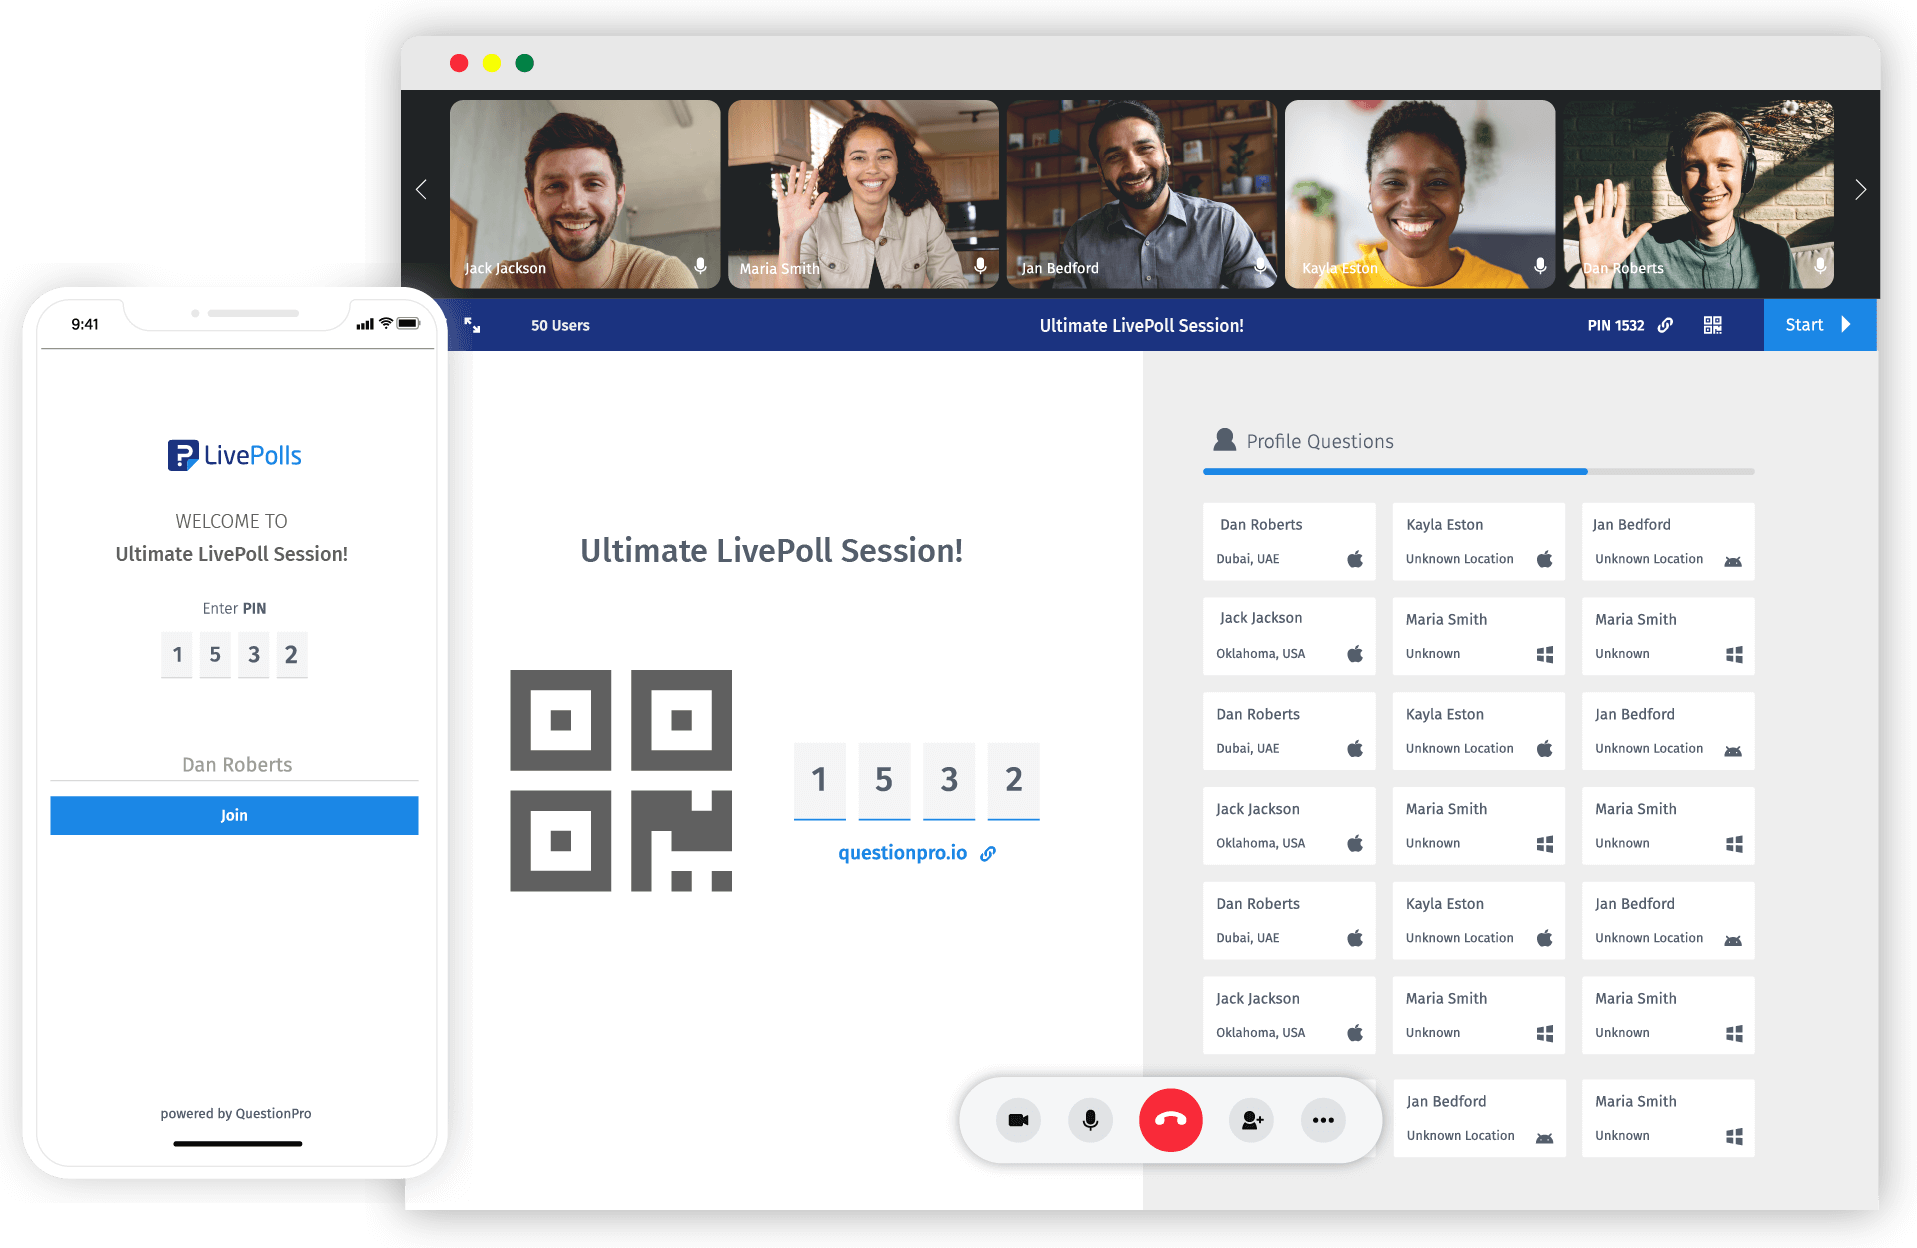1917x1248 pixels.
Task: Toggle Maria Smith's microphone icon in video
Action: (x=981, y=266)
